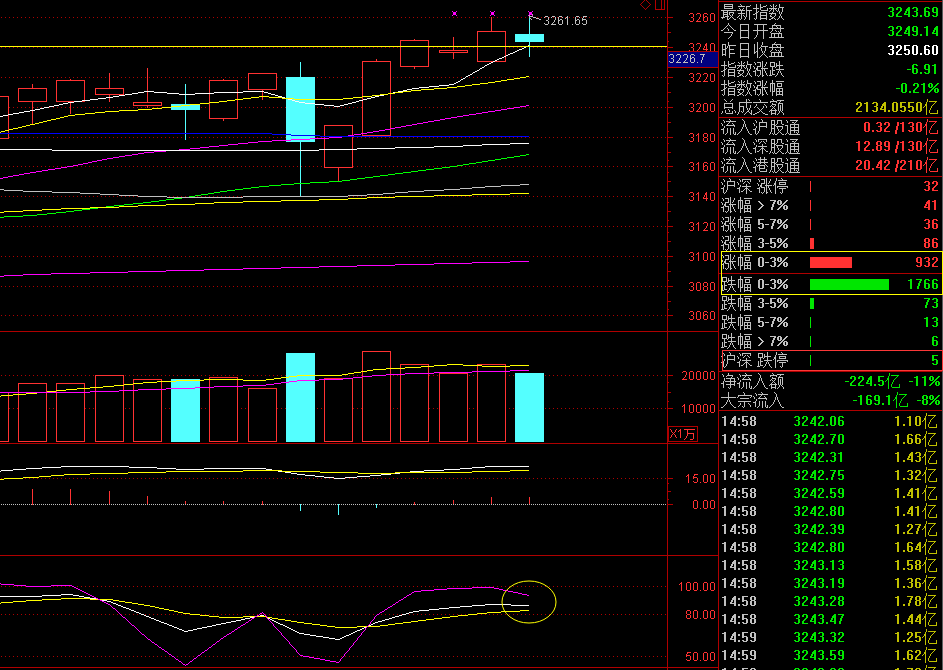Select the large cyan candlestick in the price chart

300,108
